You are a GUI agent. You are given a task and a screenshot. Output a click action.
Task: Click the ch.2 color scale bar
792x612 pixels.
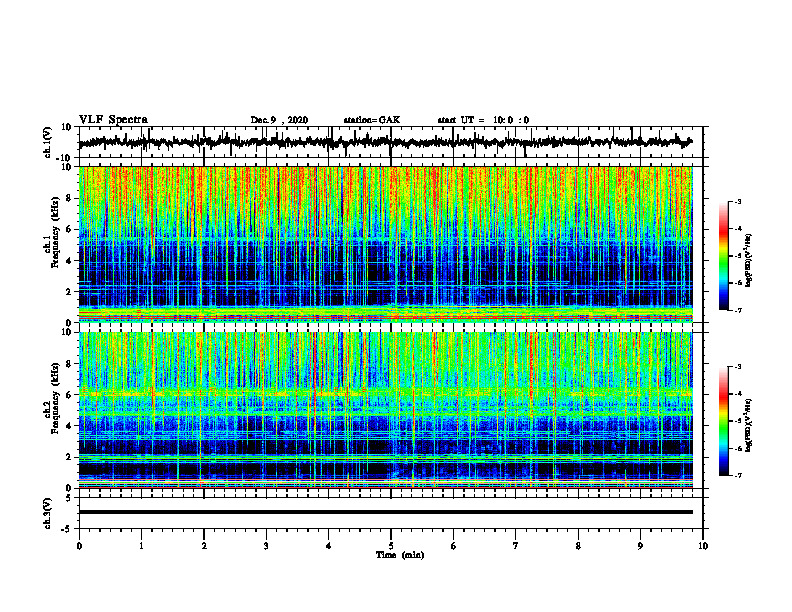pyautogui.click(x=724, y=421)
